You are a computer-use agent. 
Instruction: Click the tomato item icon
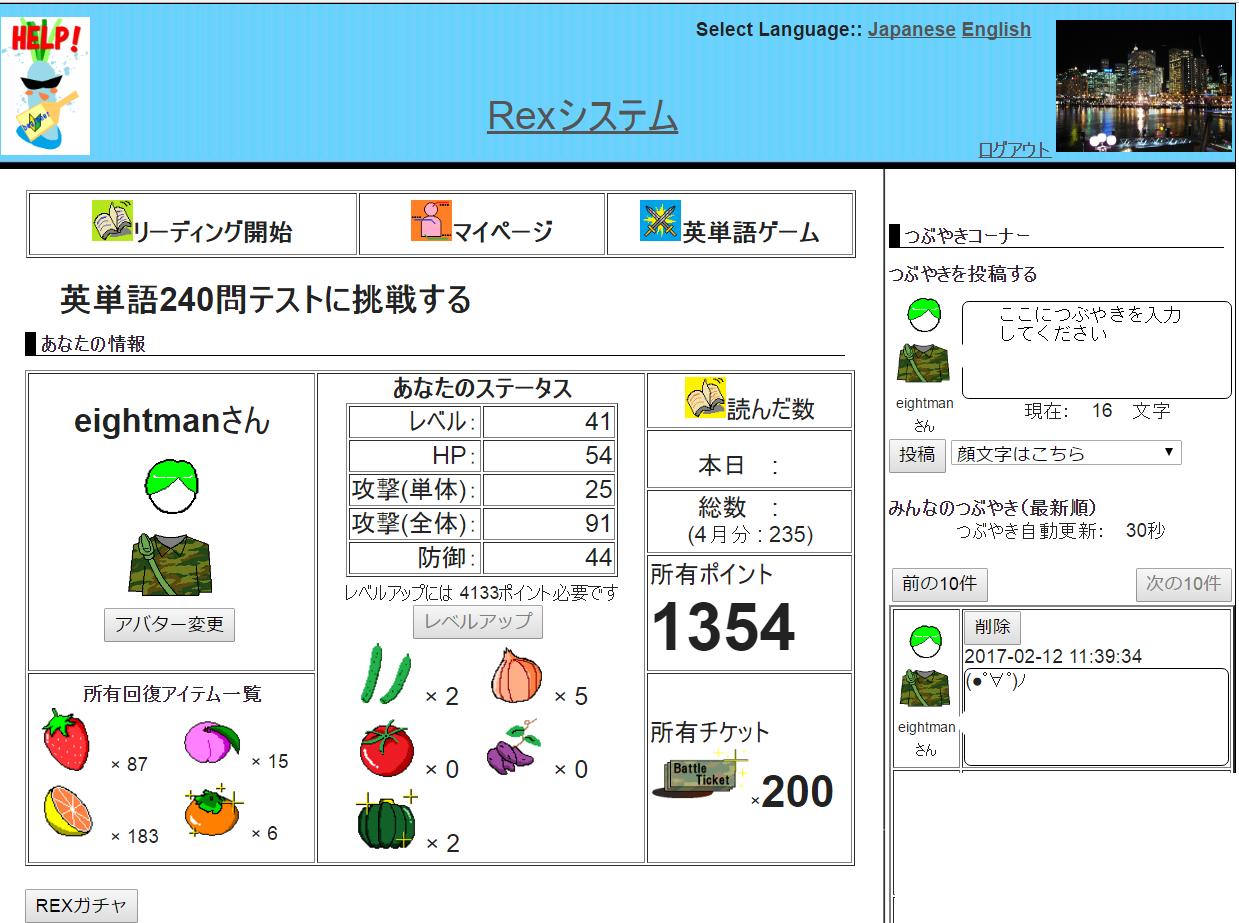386,749
